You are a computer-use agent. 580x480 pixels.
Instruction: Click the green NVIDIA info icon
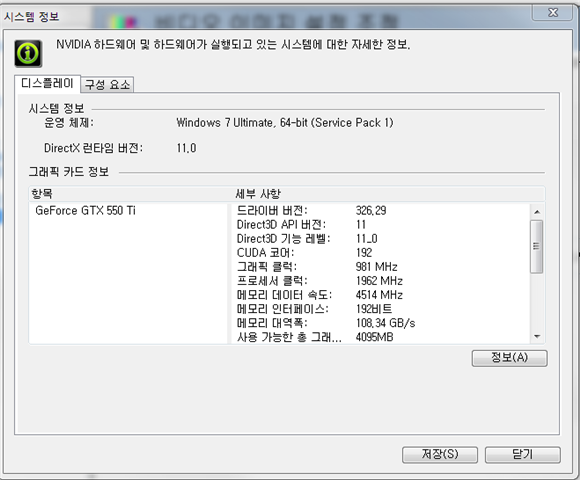(28, 54)
